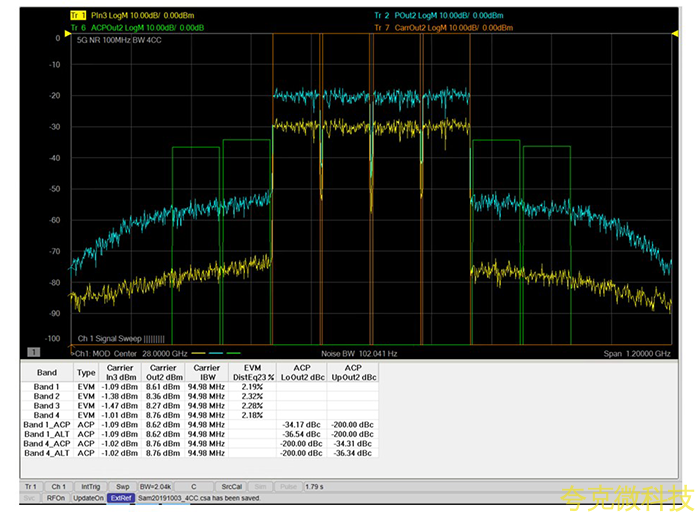Click the EVM DistEq23 % column header
Image resolution: width=700 pixels, height=512 pixels.
pos(253,372)
